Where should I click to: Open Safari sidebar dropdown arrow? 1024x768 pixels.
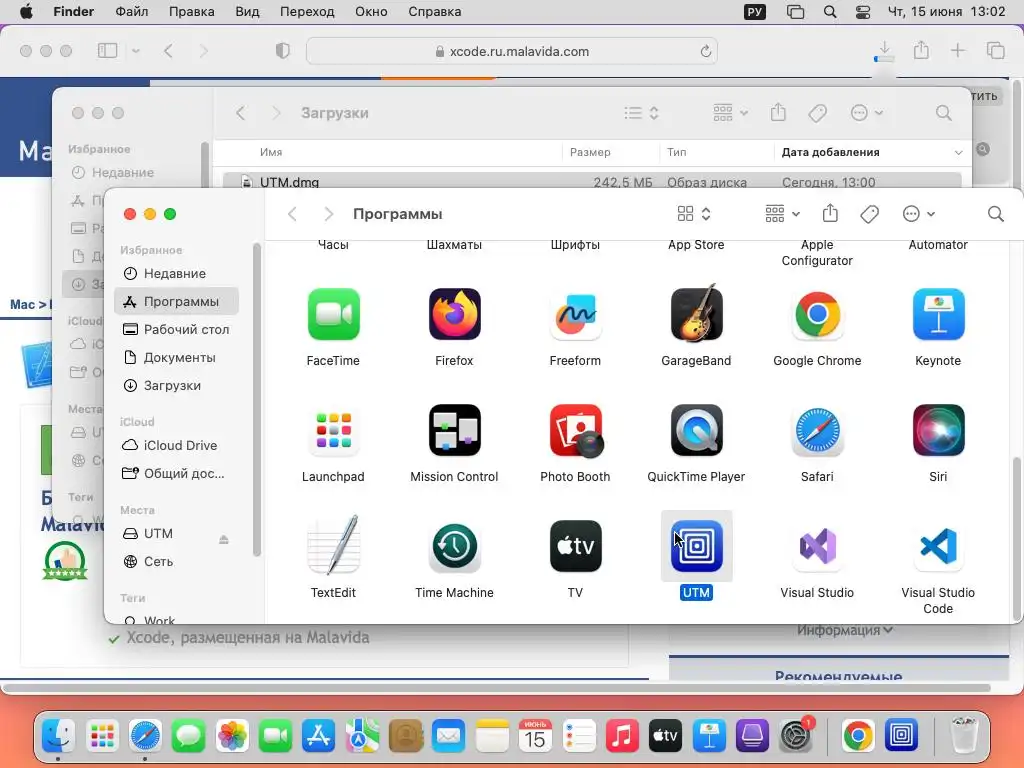(136, 51)
